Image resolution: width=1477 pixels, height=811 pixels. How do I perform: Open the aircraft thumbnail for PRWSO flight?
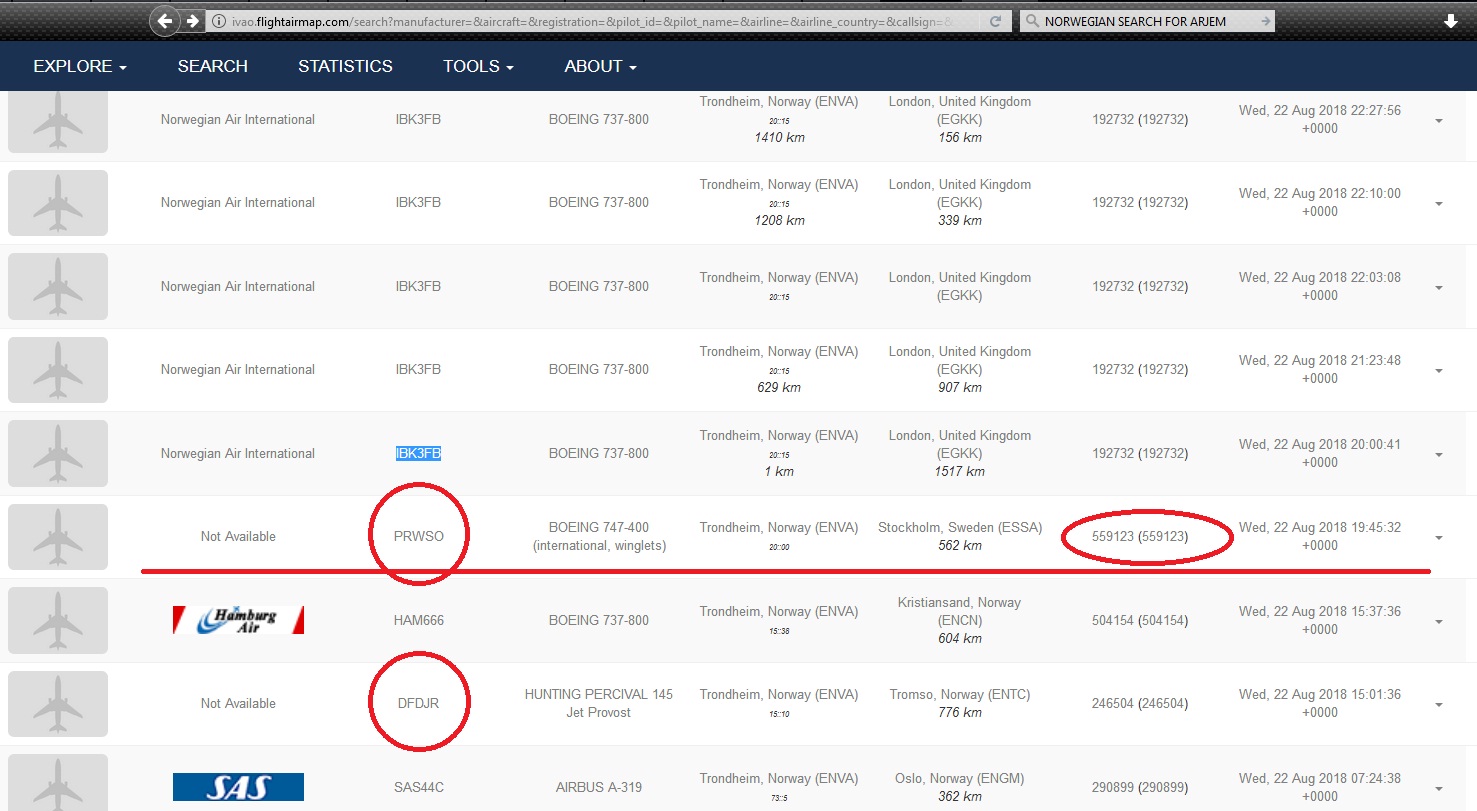57,537
